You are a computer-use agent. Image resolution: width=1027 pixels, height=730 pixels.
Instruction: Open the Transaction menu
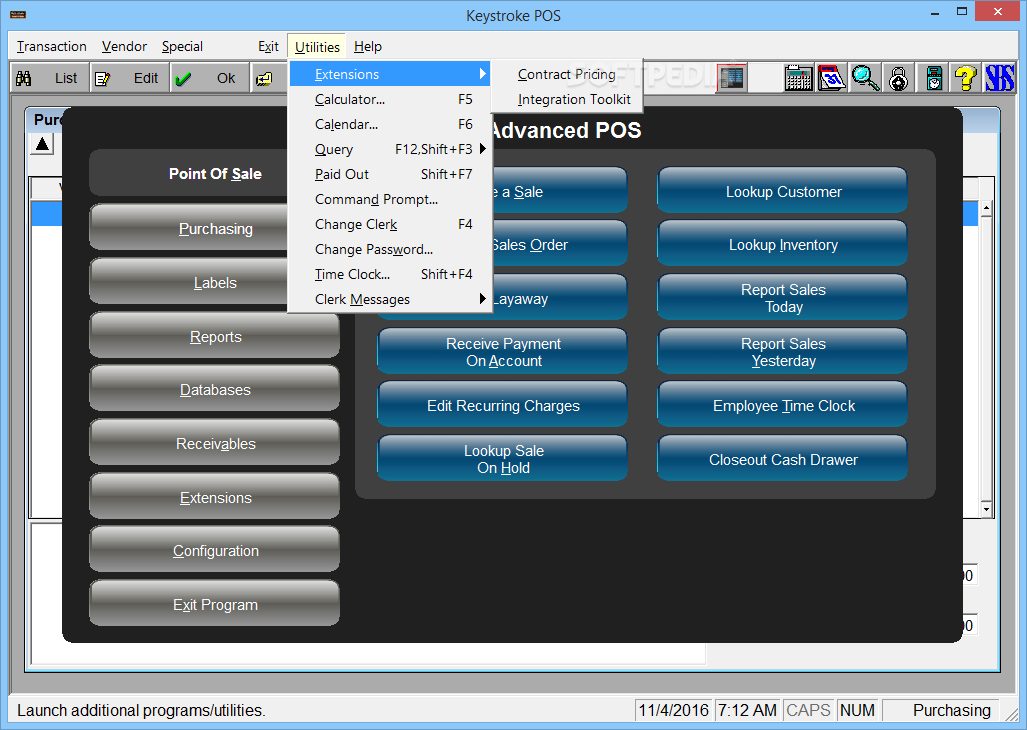click(x=52, y=46)
